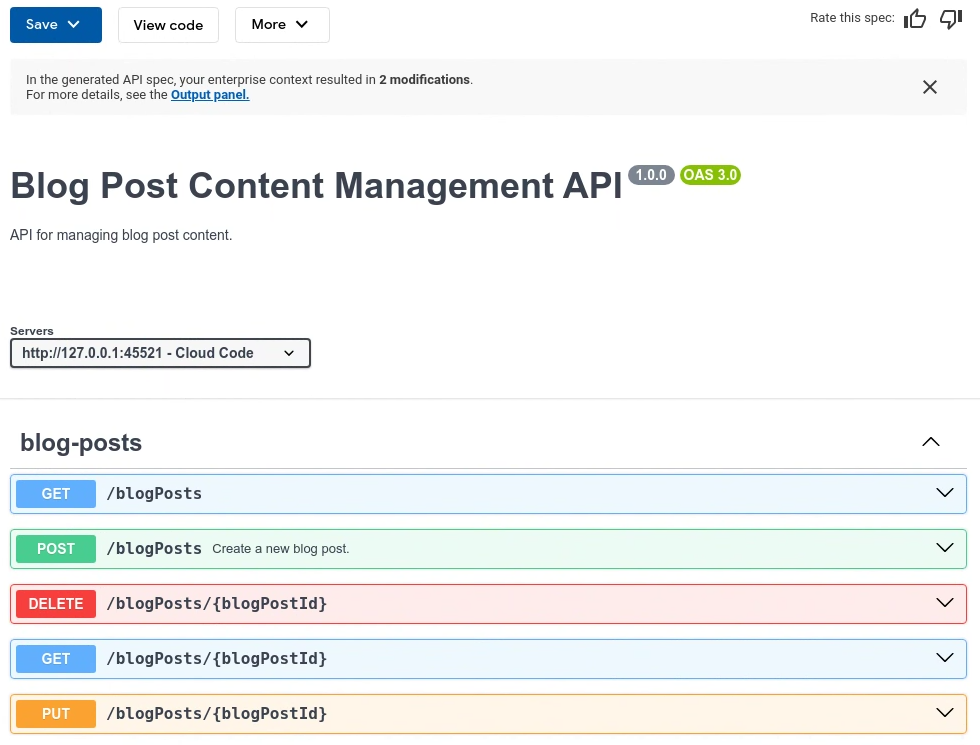Click the View code button
Screen dimensions: 980x745
(168, 25)
